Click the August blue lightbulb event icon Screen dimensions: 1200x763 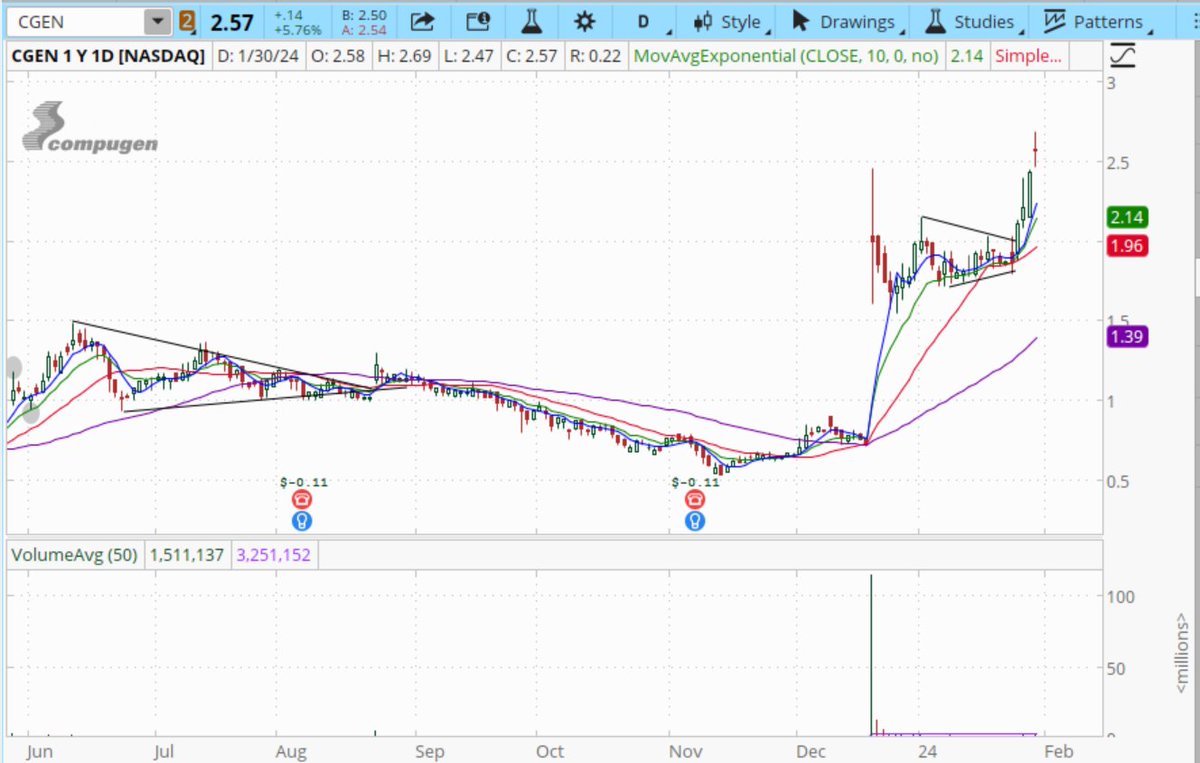[x=302, y=521]
